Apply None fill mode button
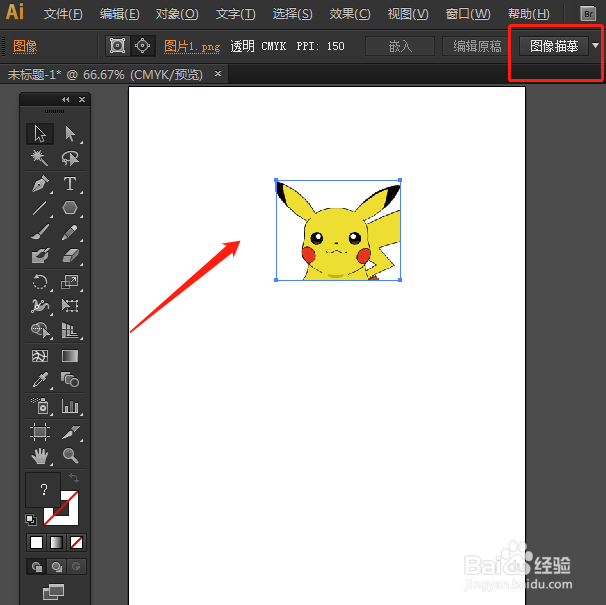The height and width of the screenshot is (605, 606). tap(76, 542)
